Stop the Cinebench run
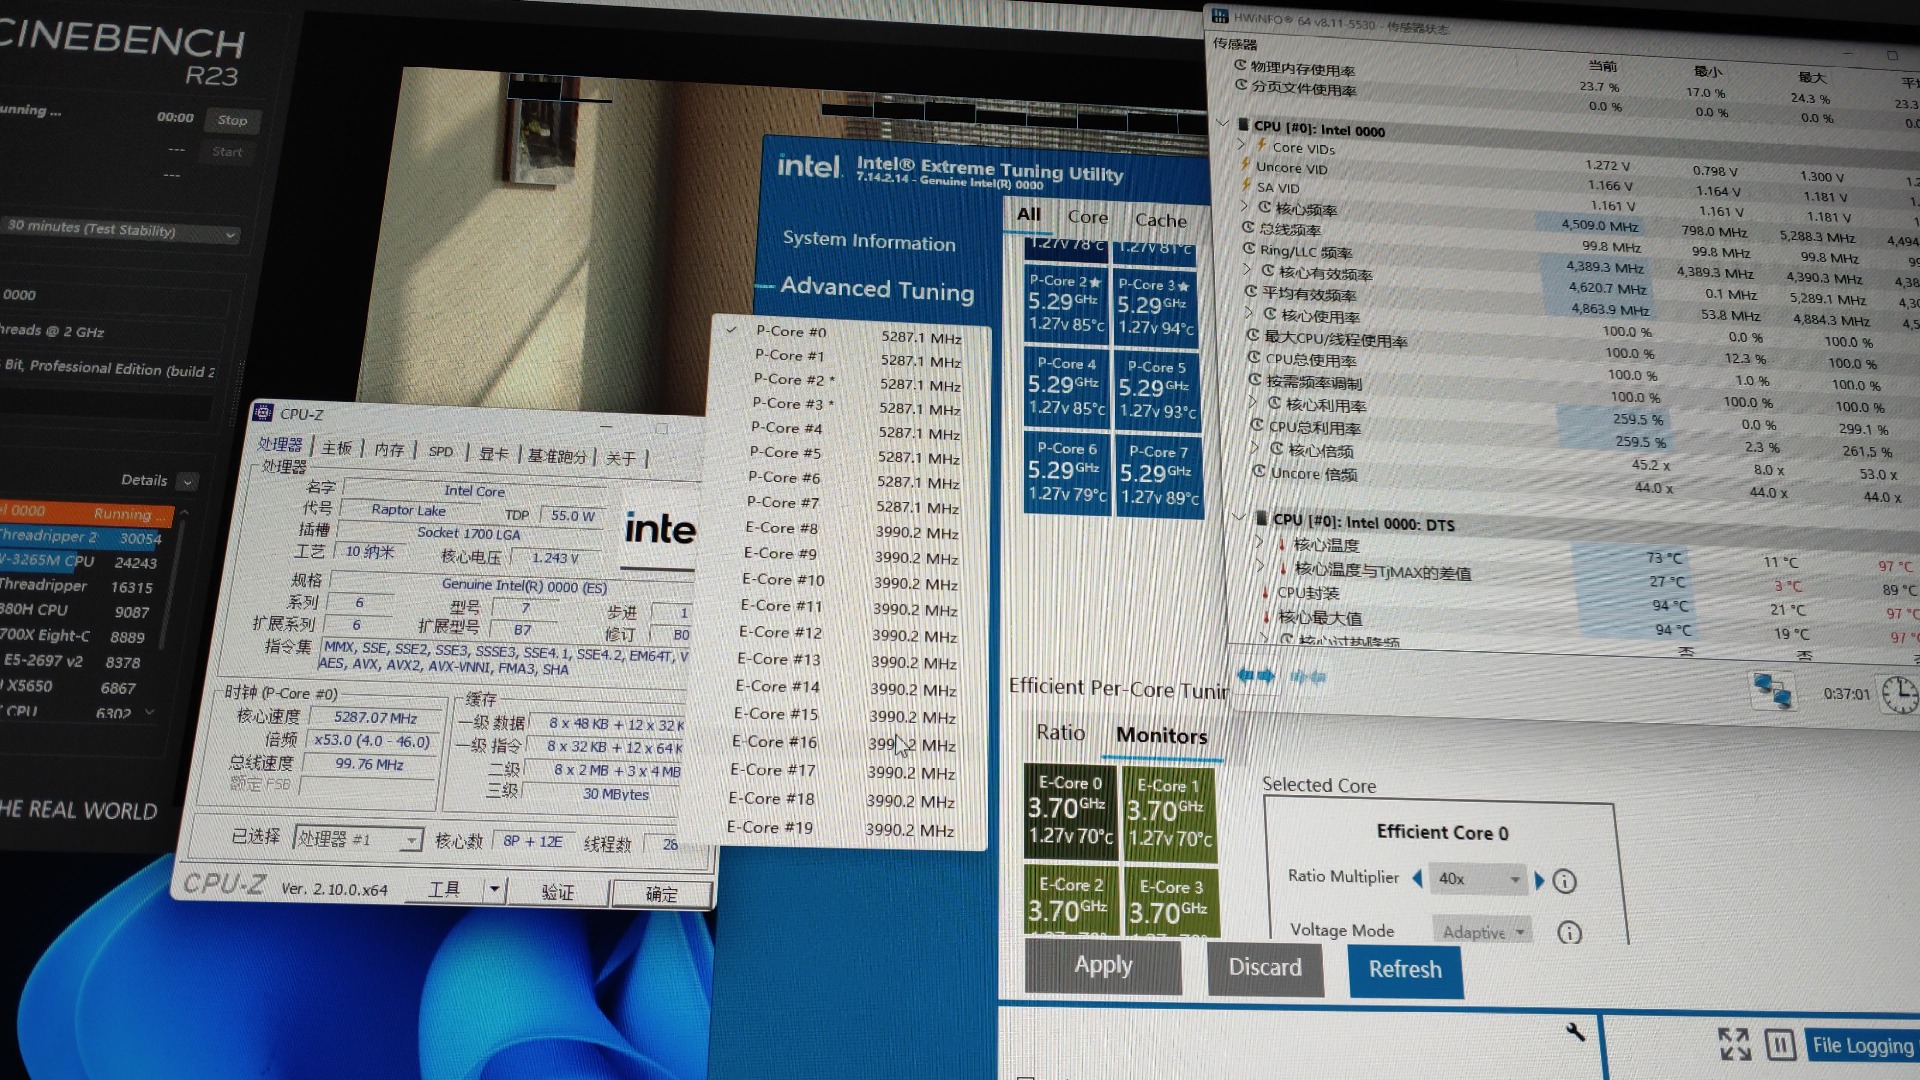 pyautogui.click(x=232, y=120)
